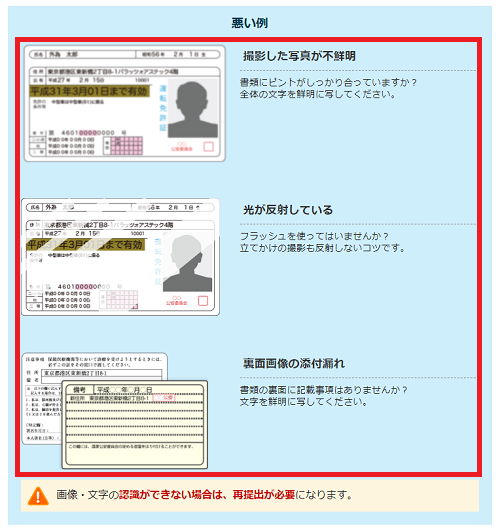Click the '備考' label on yellow card
Image resolution: width=500 pixels, height=528 pixels.
coord(79,390)
